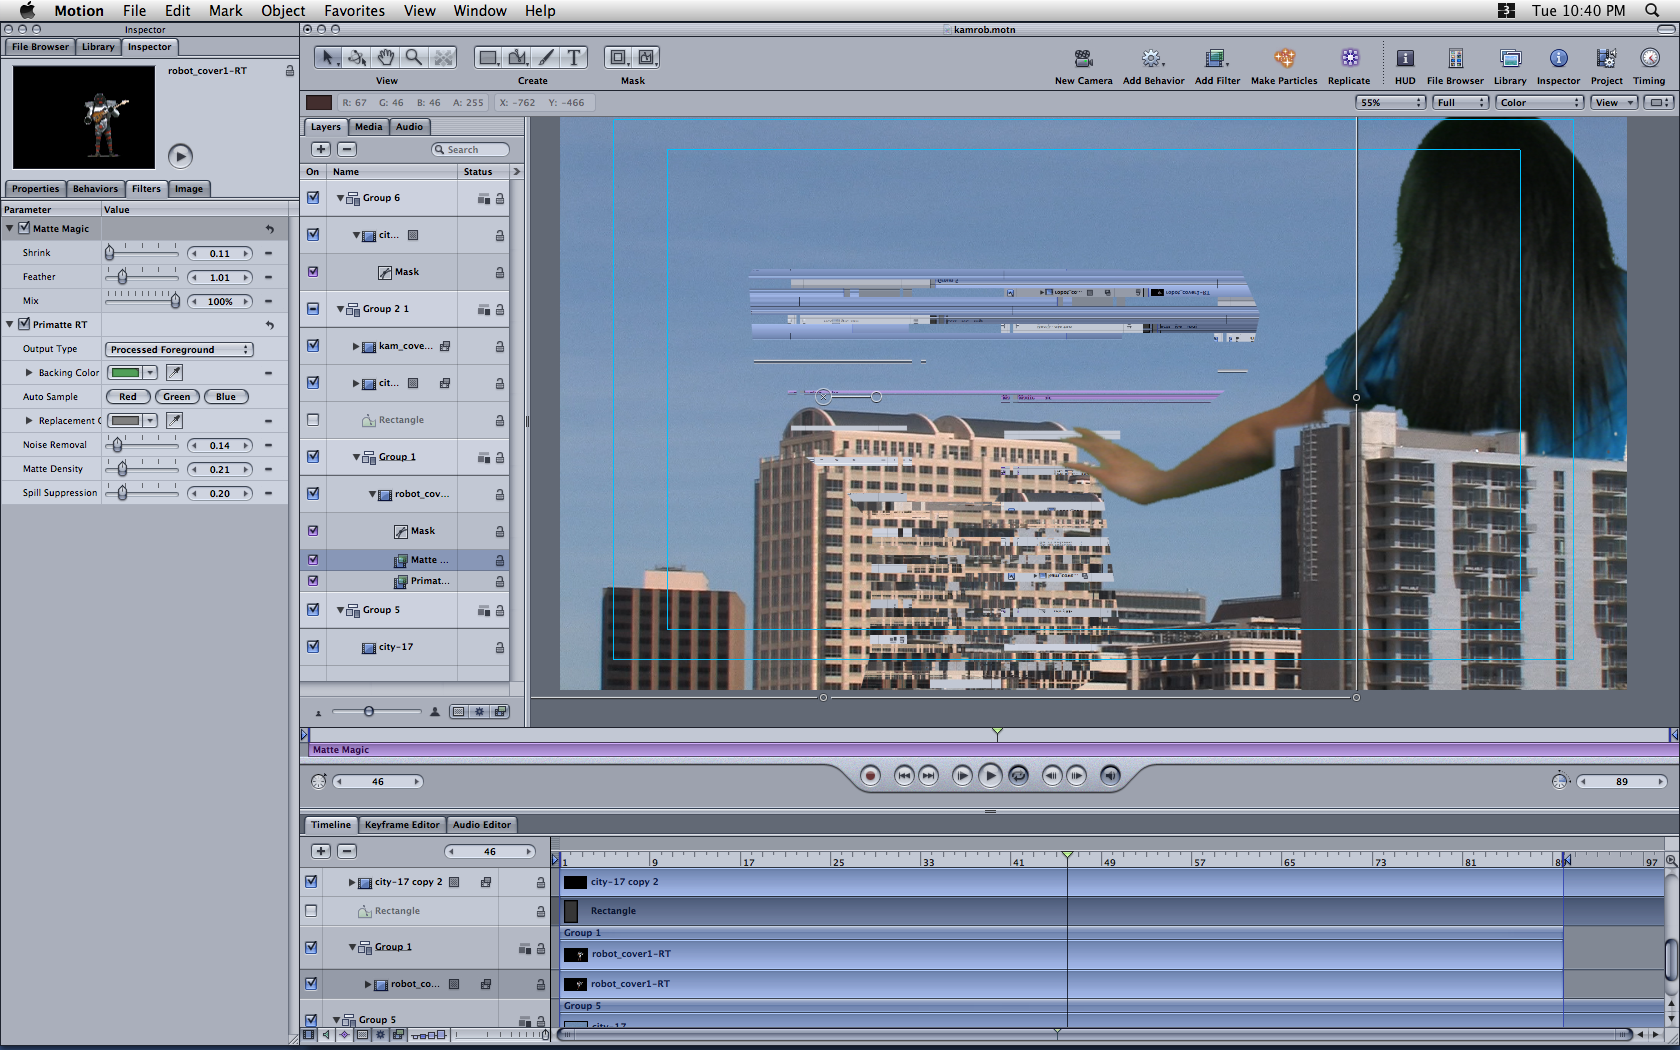This screenshot has height=1050, width=1680.
Task: Click the Add Behavior gear icon
Action: pos(1152,59)
